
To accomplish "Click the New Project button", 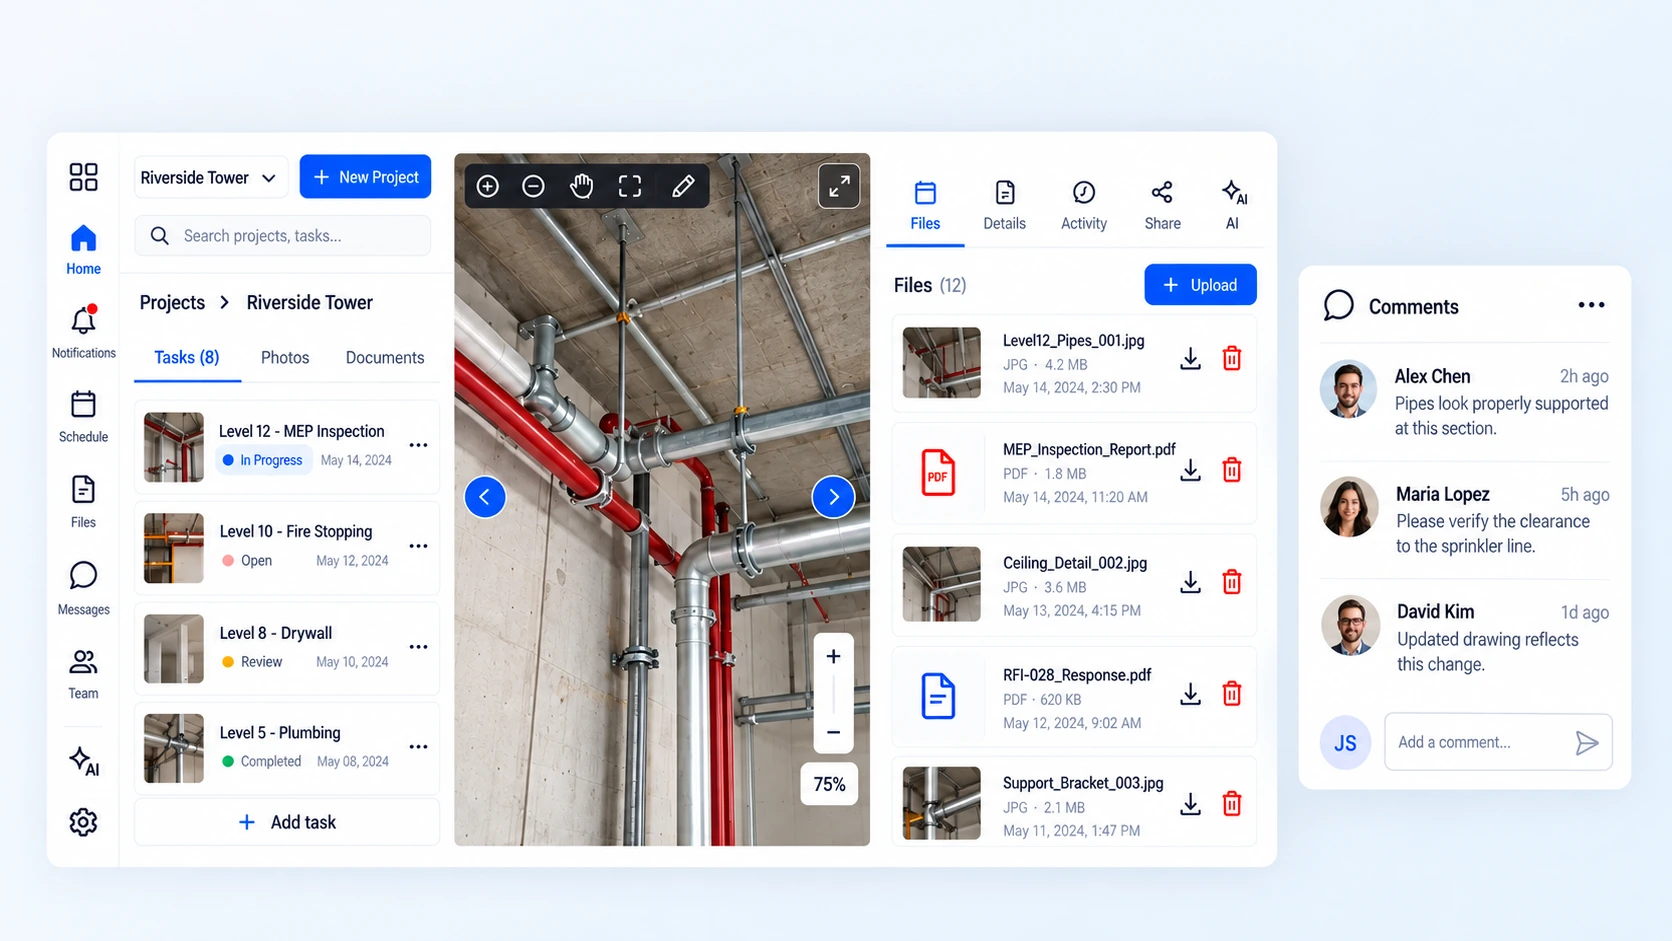I will [x=366, y=177].
